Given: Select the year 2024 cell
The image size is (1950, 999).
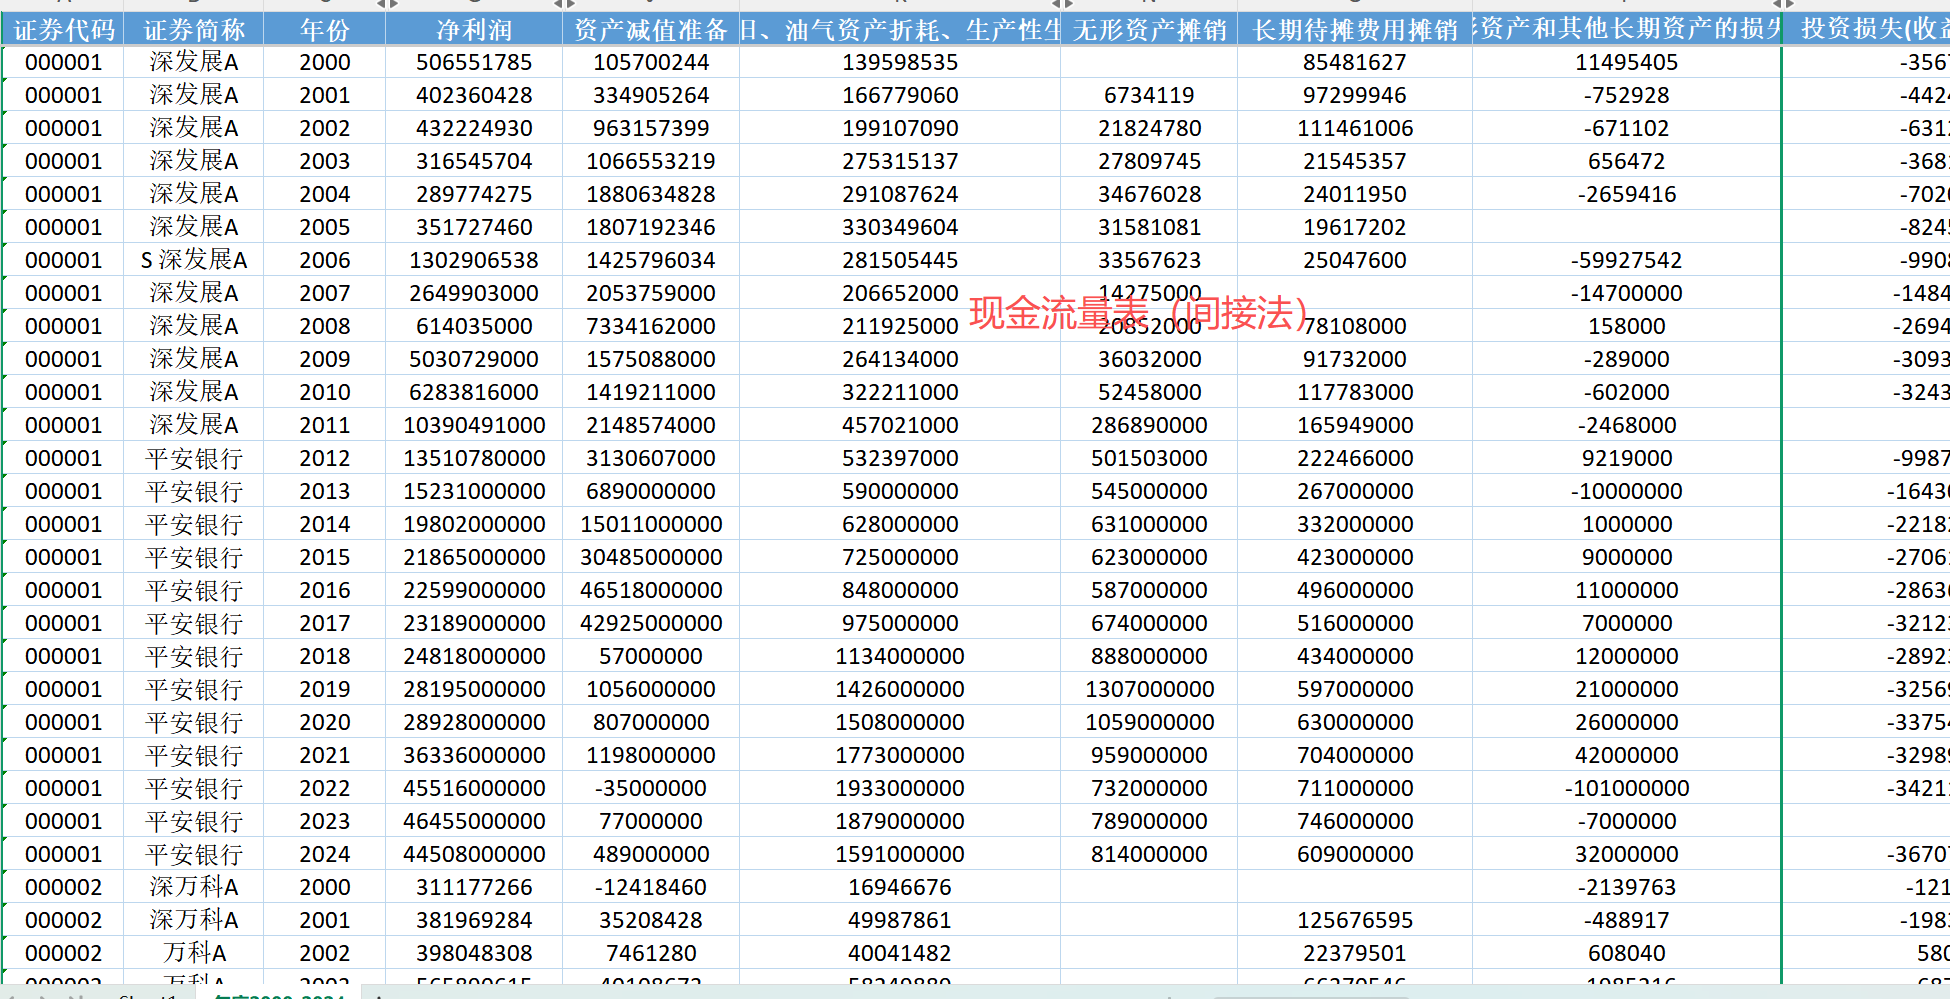Looking at the screenshot, I should [x=325, y=854].
